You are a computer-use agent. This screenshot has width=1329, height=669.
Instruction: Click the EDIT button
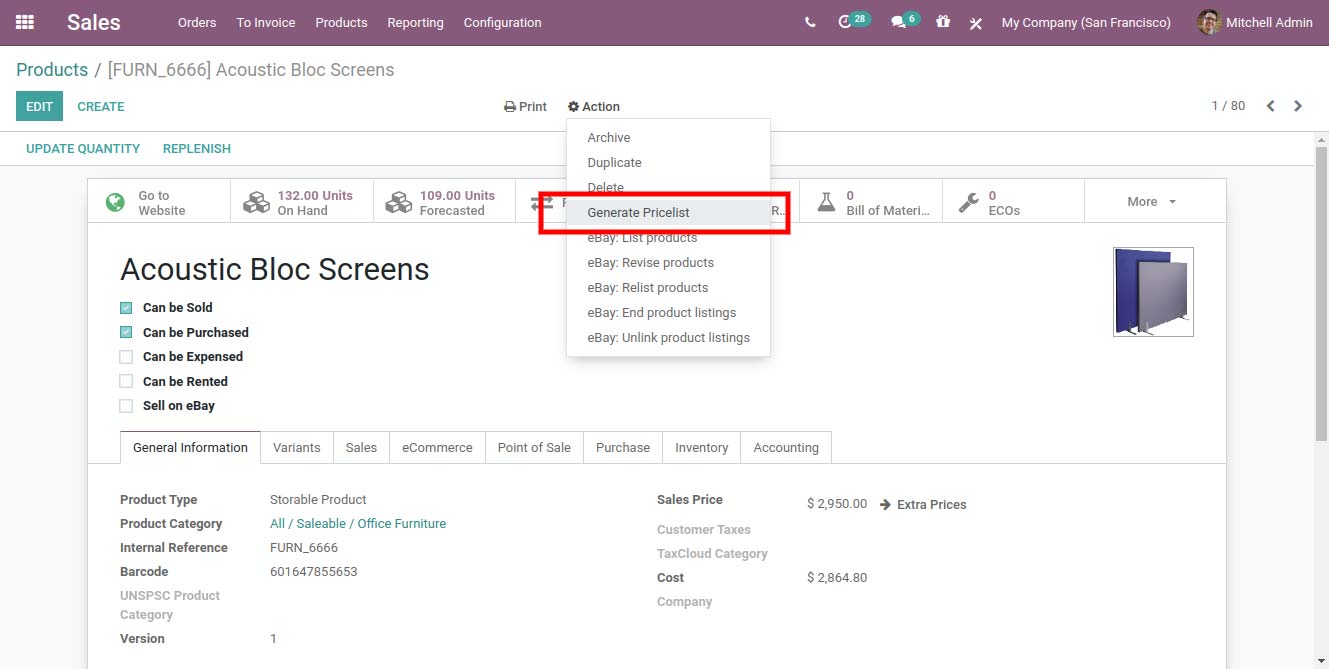39,107
